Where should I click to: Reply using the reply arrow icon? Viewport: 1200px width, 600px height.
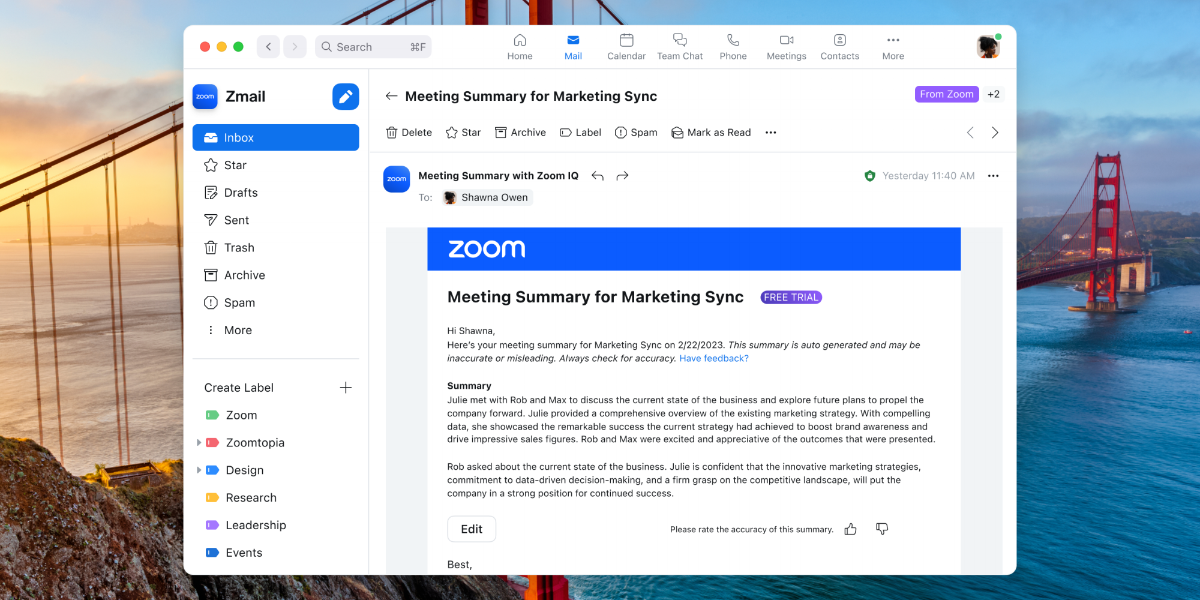(598, 176)
